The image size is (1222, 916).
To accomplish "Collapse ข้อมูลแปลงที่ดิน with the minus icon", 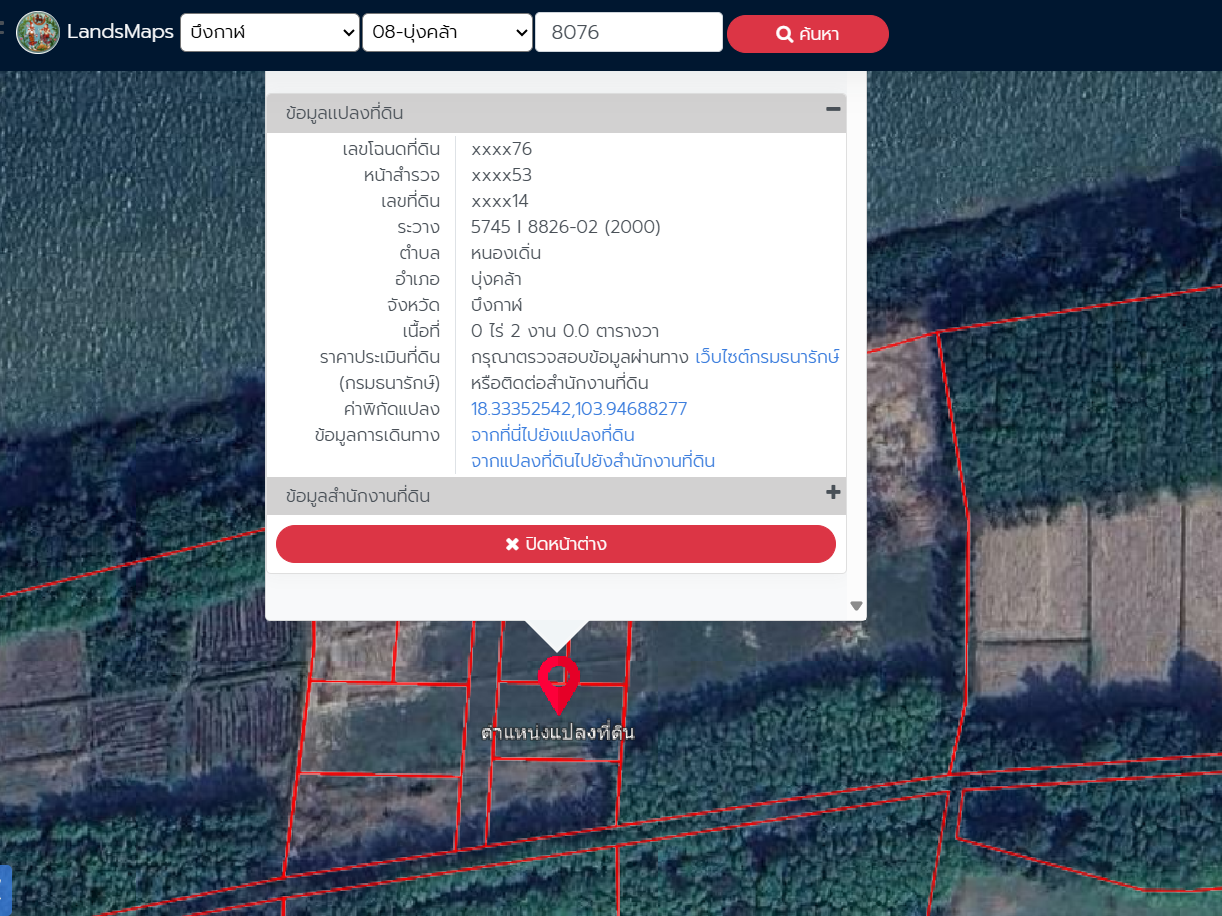I will tap(832, 110).
